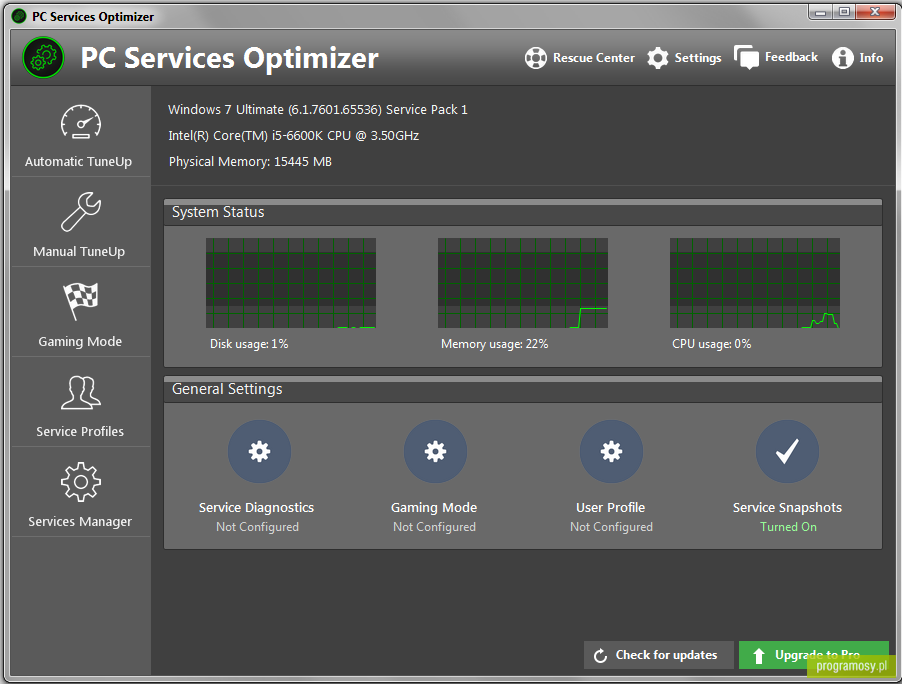Click the Info circle icon
Image resolution: width=902 pixels, height=684 pixels.
tap(843, 58)
